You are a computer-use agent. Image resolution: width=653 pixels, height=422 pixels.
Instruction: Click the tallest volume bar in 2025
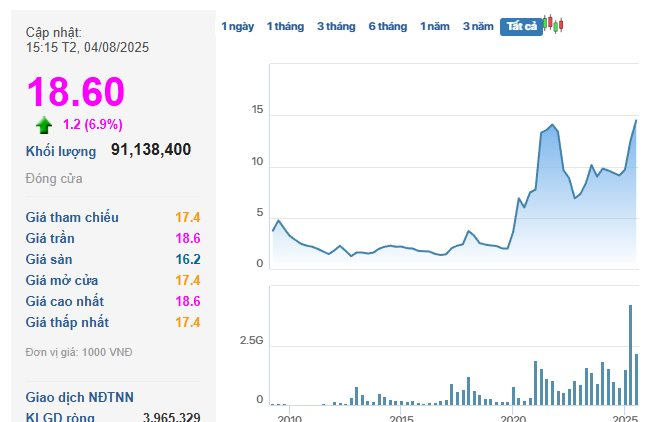tap(630, 355)
